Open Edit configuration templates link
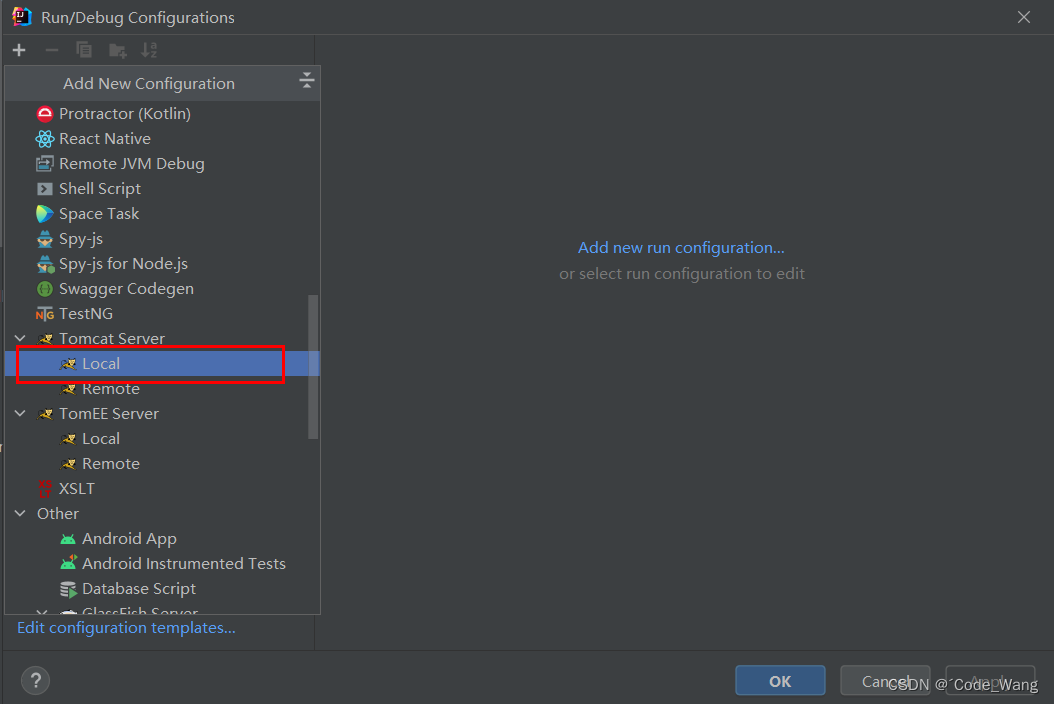This screenshot has width=1054, height=704. (126, 627)
